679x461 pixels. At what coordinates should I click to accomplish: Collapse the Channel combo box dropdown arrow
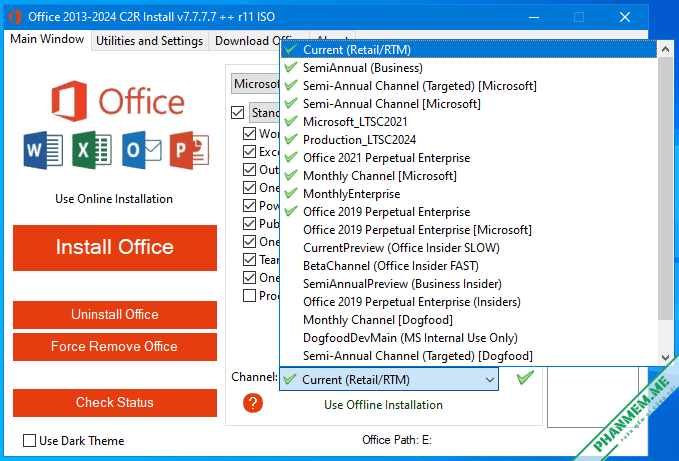pyautogui.click(x=490, y=380)
